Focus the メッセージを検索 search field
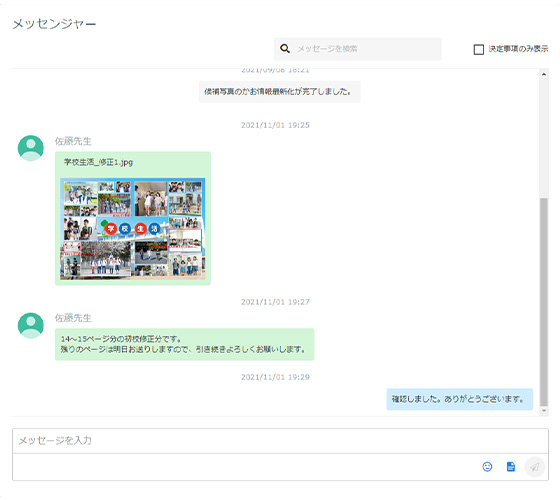Screen dimensions: 560x500 pos(358,49)
